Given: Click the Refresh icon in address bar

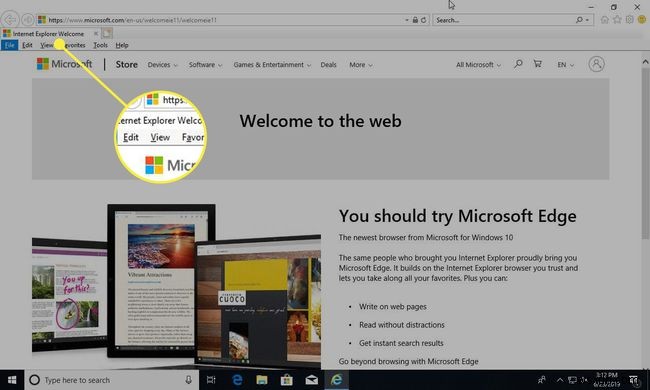Looking at the screenshot, I should coord(423,20).
